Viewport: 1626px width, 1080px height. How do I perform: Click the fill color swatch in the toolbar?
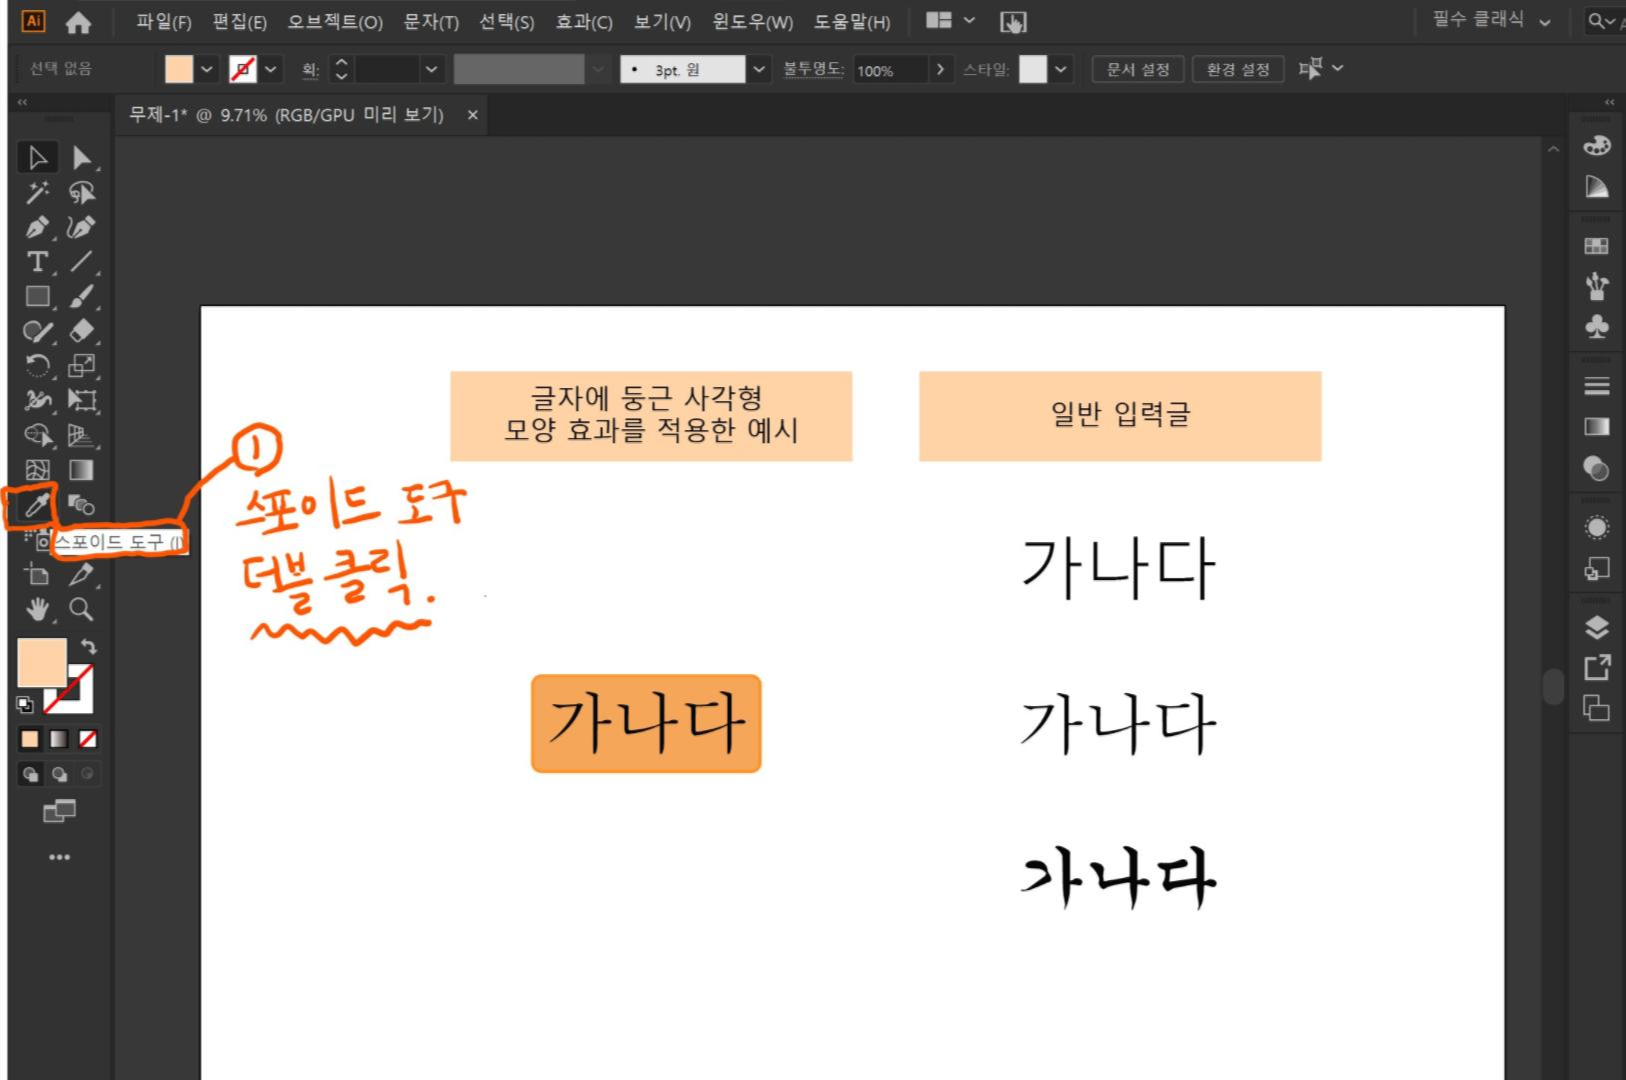click(x=180, y=68)
